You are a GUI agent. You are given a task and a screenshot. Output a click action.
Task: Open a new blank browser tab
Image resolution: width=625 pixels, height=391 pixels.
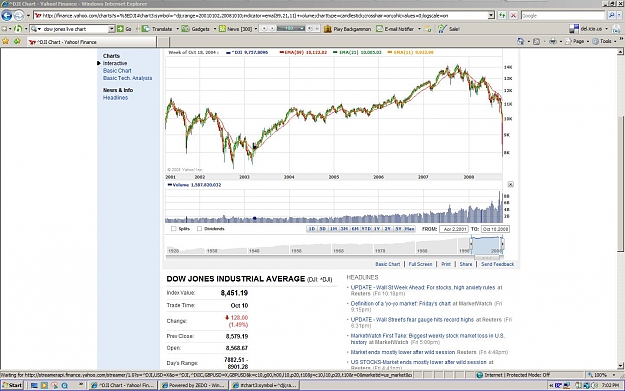163,41
